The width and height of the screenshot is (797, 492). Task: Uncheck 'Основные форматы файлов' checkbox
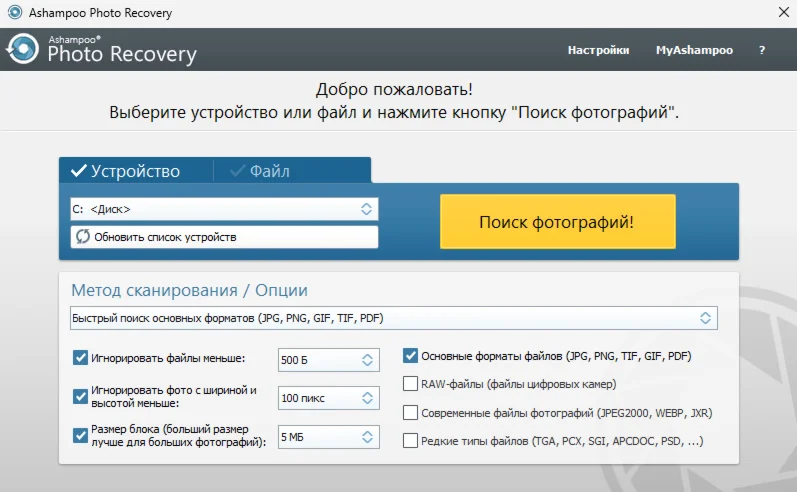(410, 355)
